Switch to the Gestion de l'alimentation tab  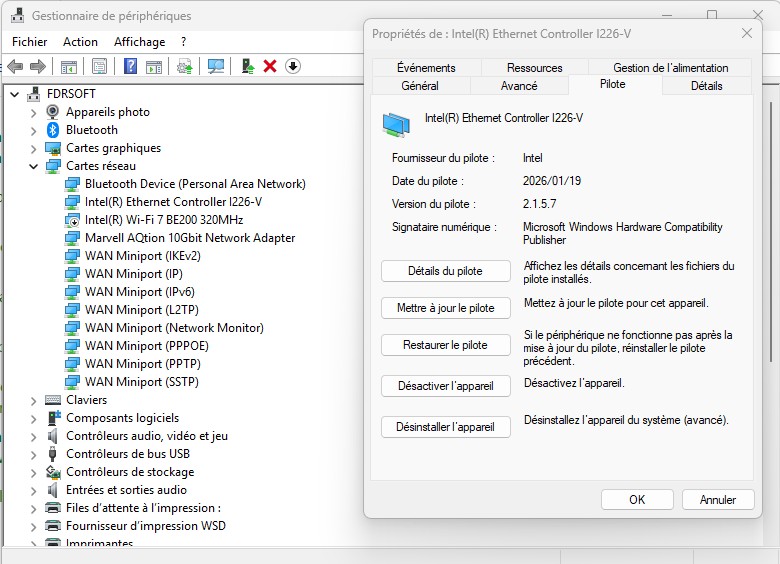(670, 68)
